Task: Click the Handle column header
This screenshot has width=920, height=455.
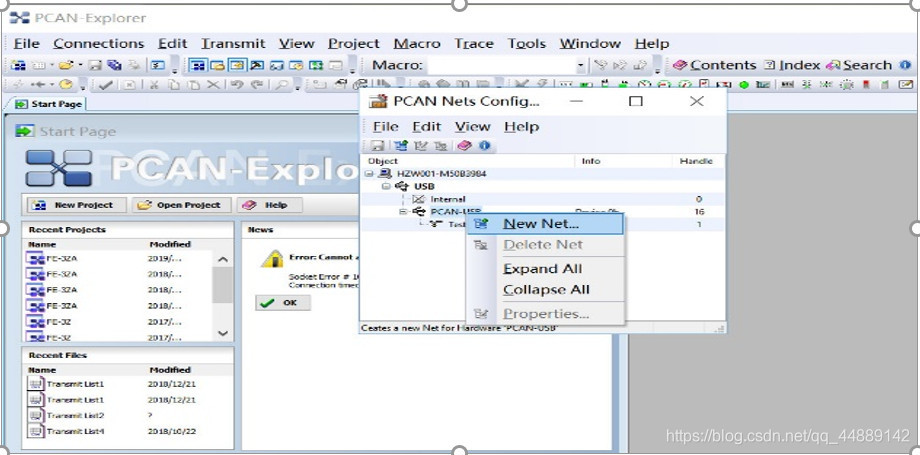Action: [697, 161]
